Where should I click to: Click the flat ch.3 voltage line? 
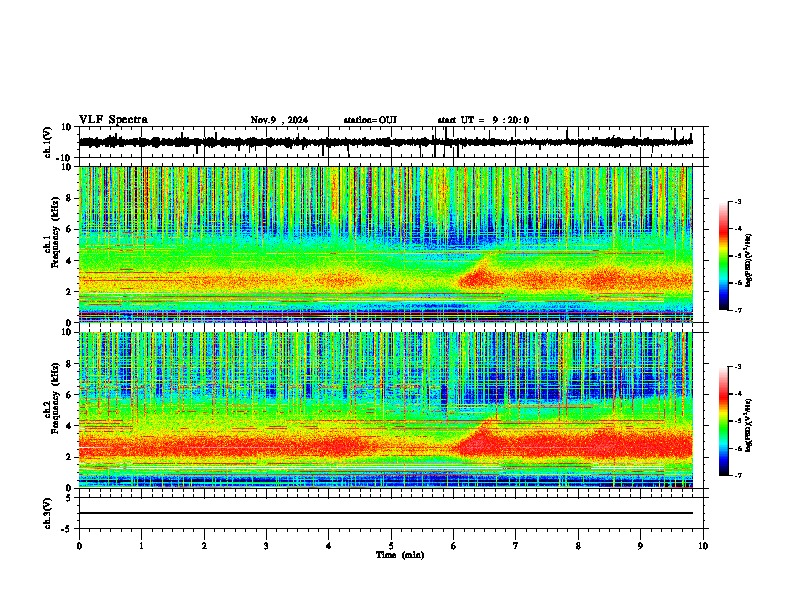point(385,513)
